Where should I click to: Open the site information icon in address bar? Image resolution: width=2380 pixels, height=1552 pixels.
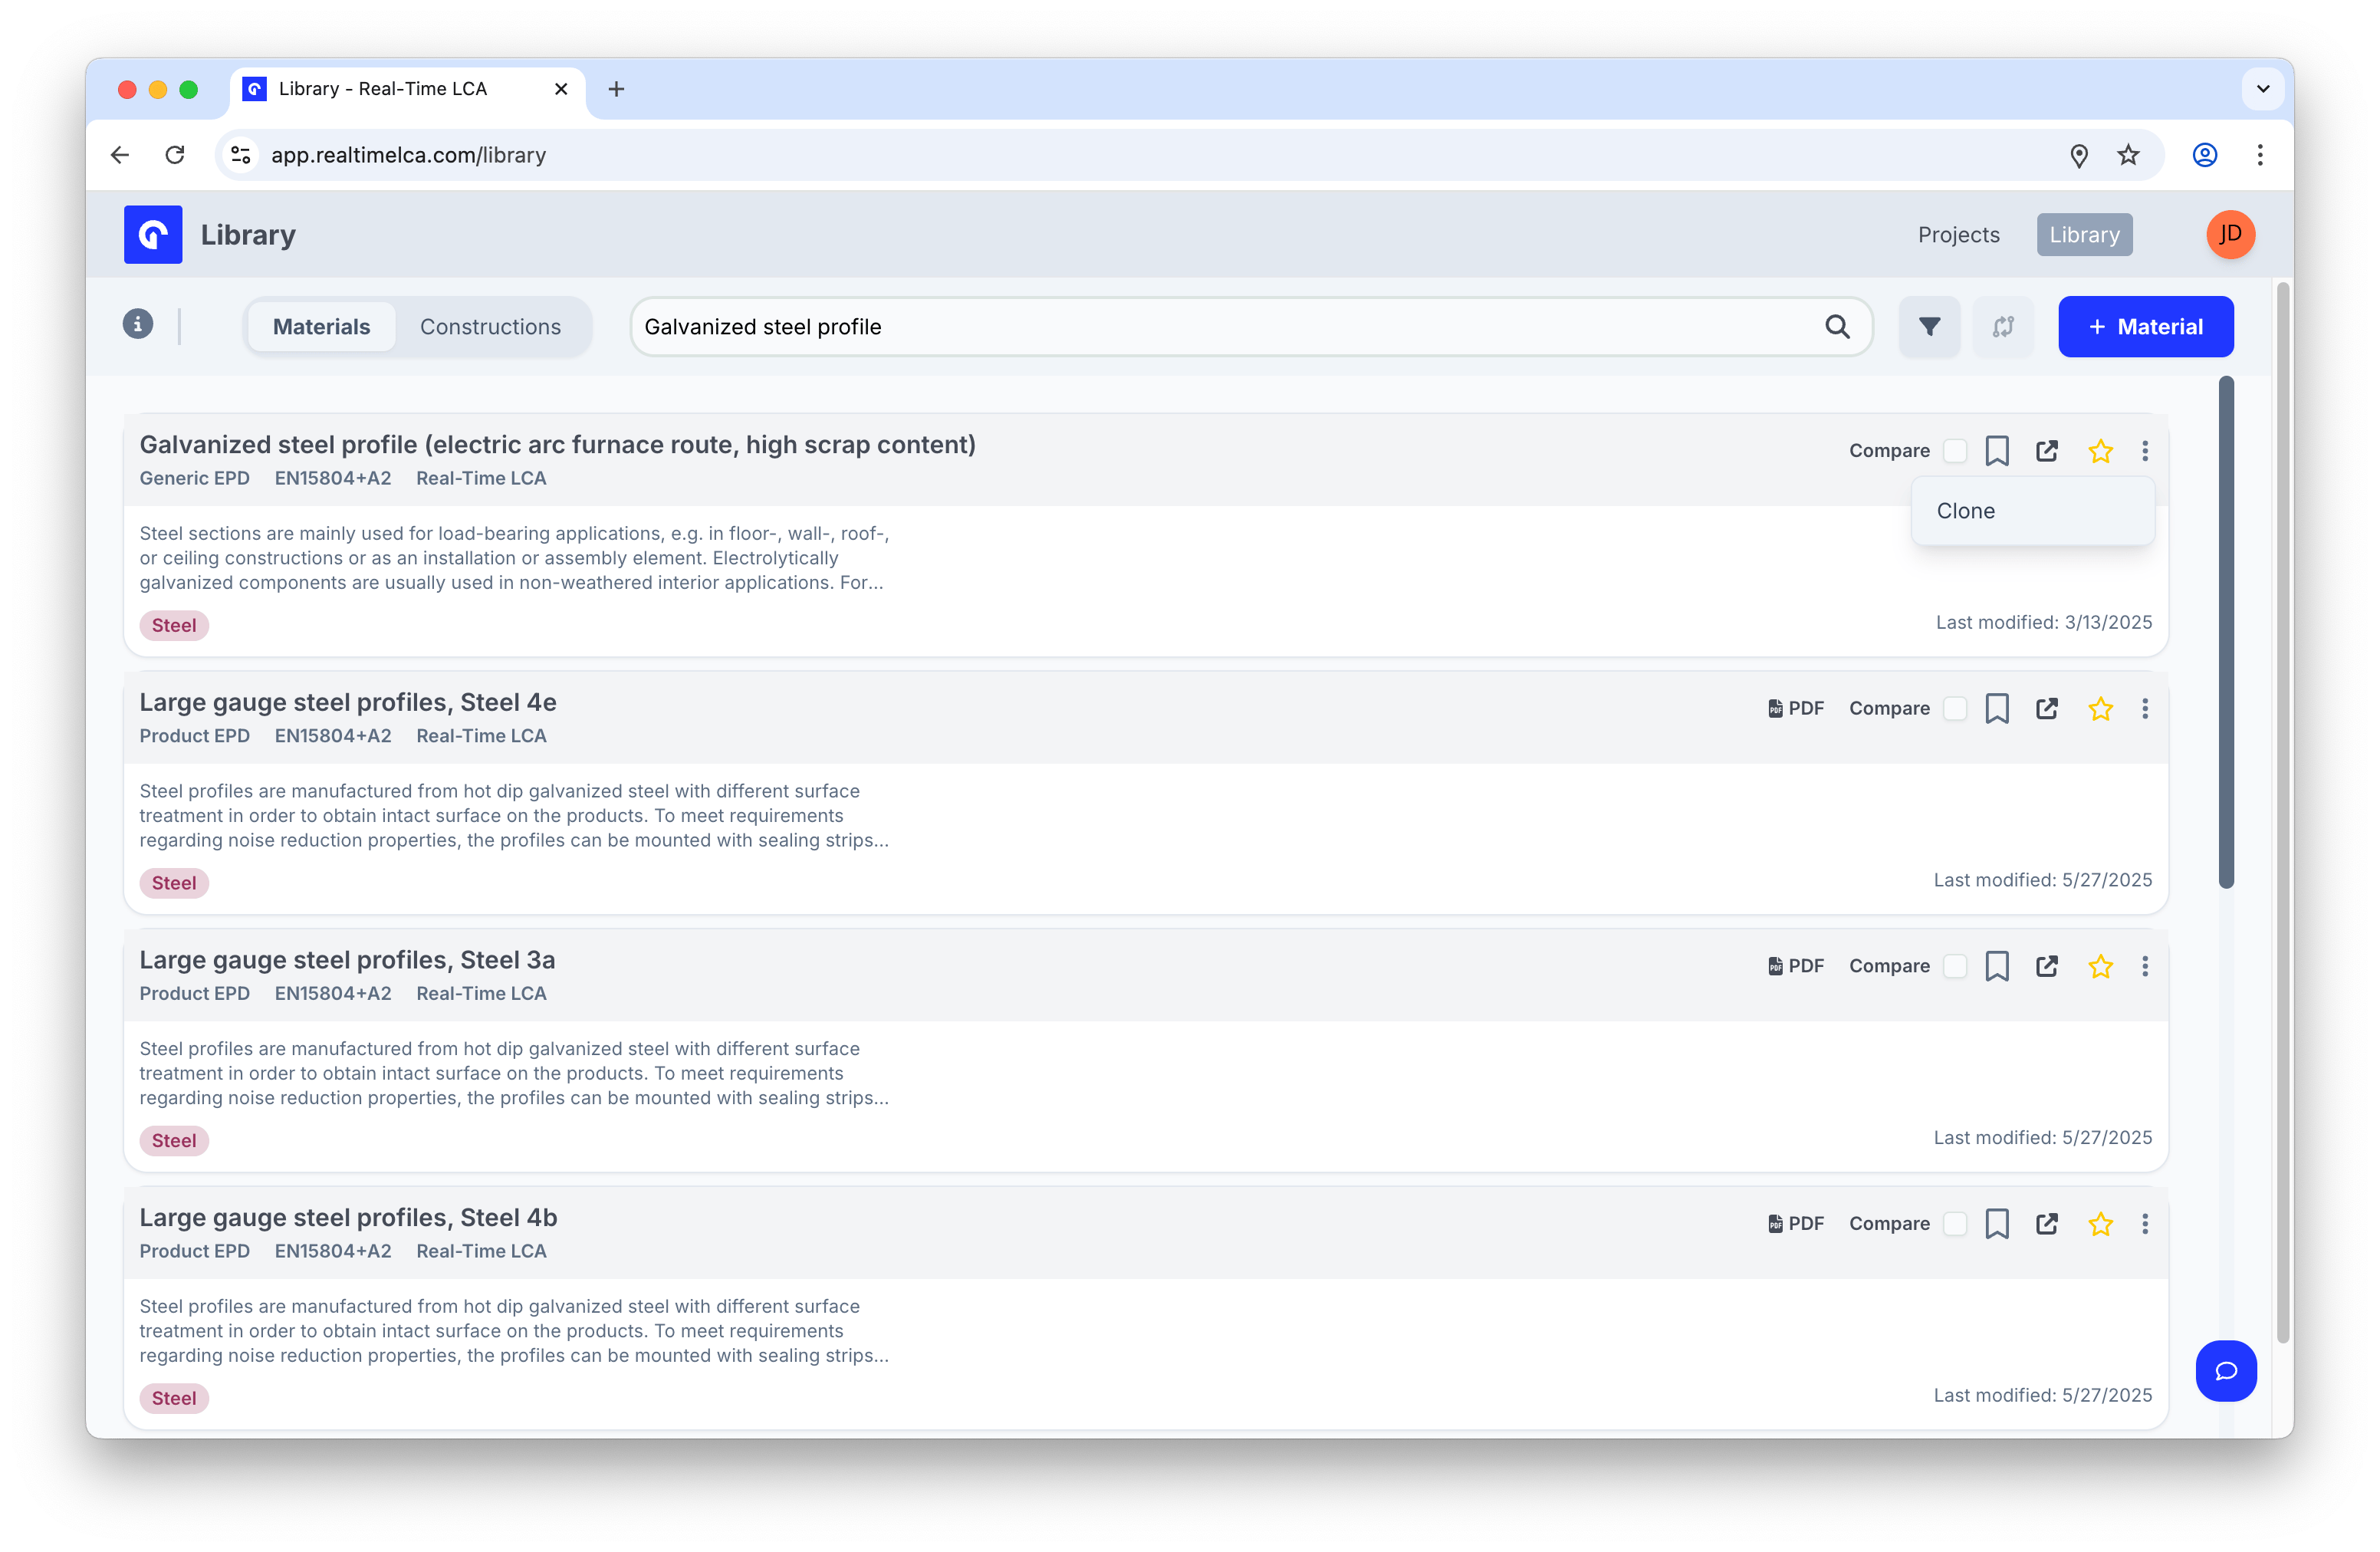pos(241,155)
